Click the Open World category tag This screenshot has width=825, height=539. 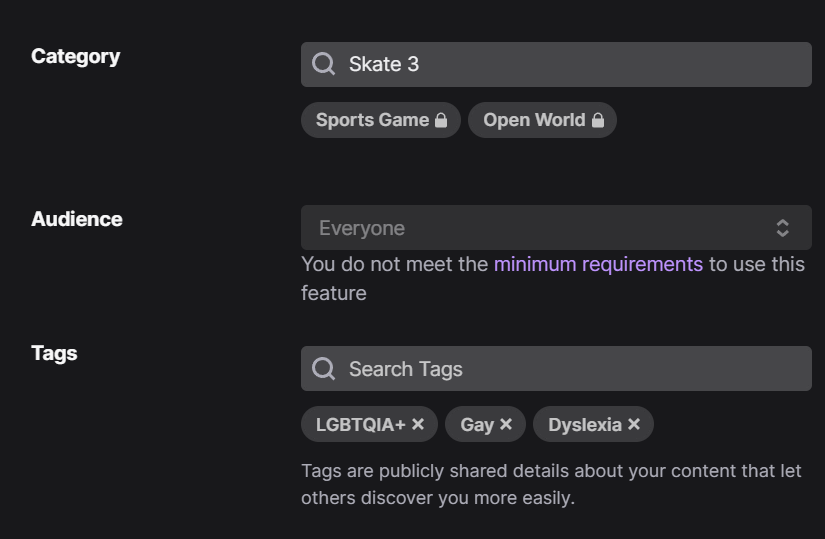point(542,120)
